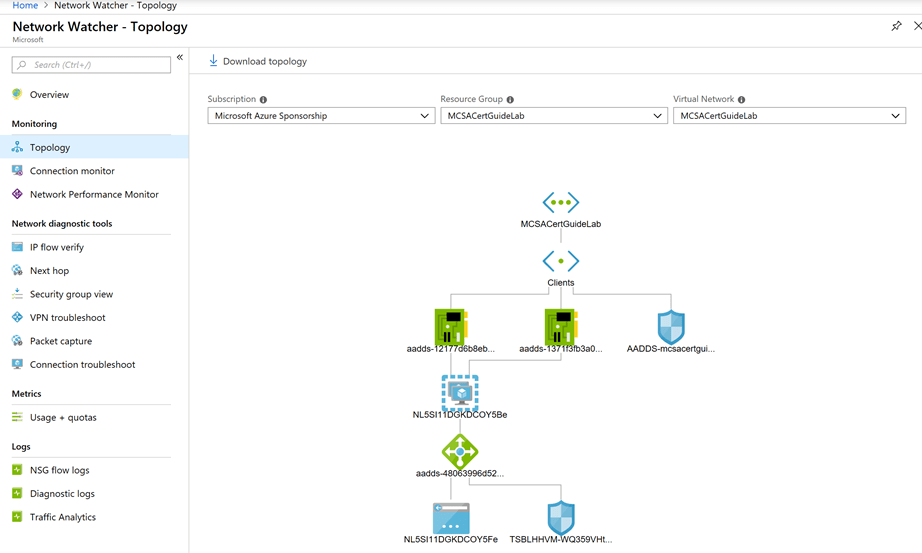Click the TSBLHHVM-WQ359VHt shield icon
The image size is (922, 553).
561,518
